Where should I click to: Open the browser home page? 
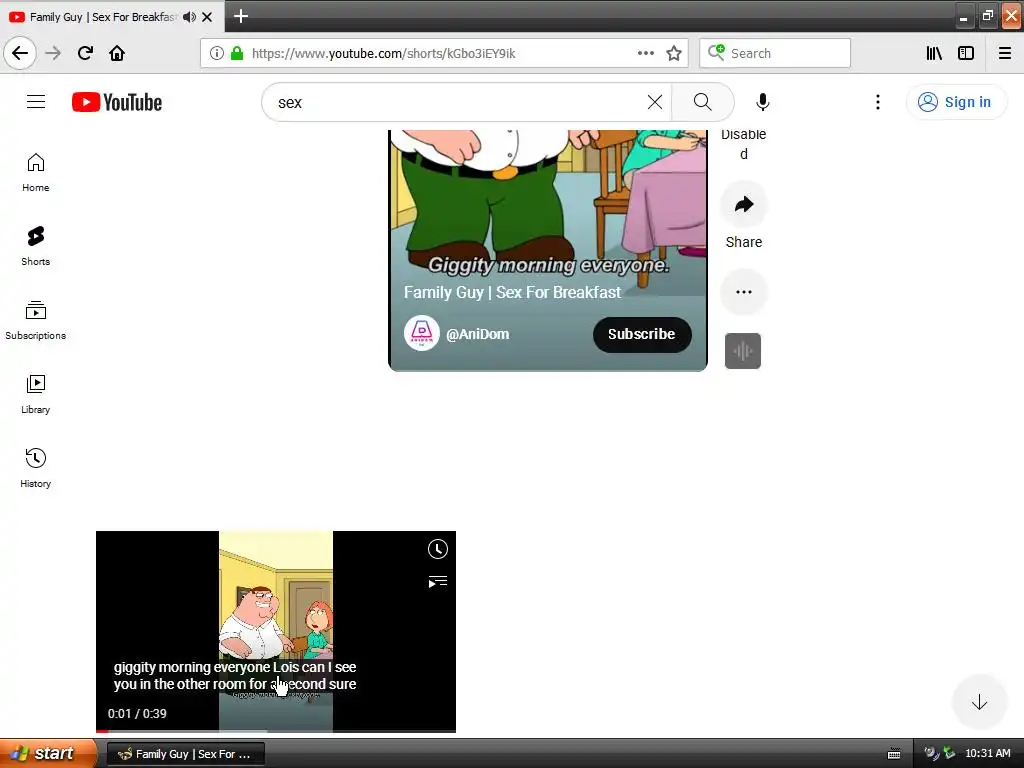117,53
